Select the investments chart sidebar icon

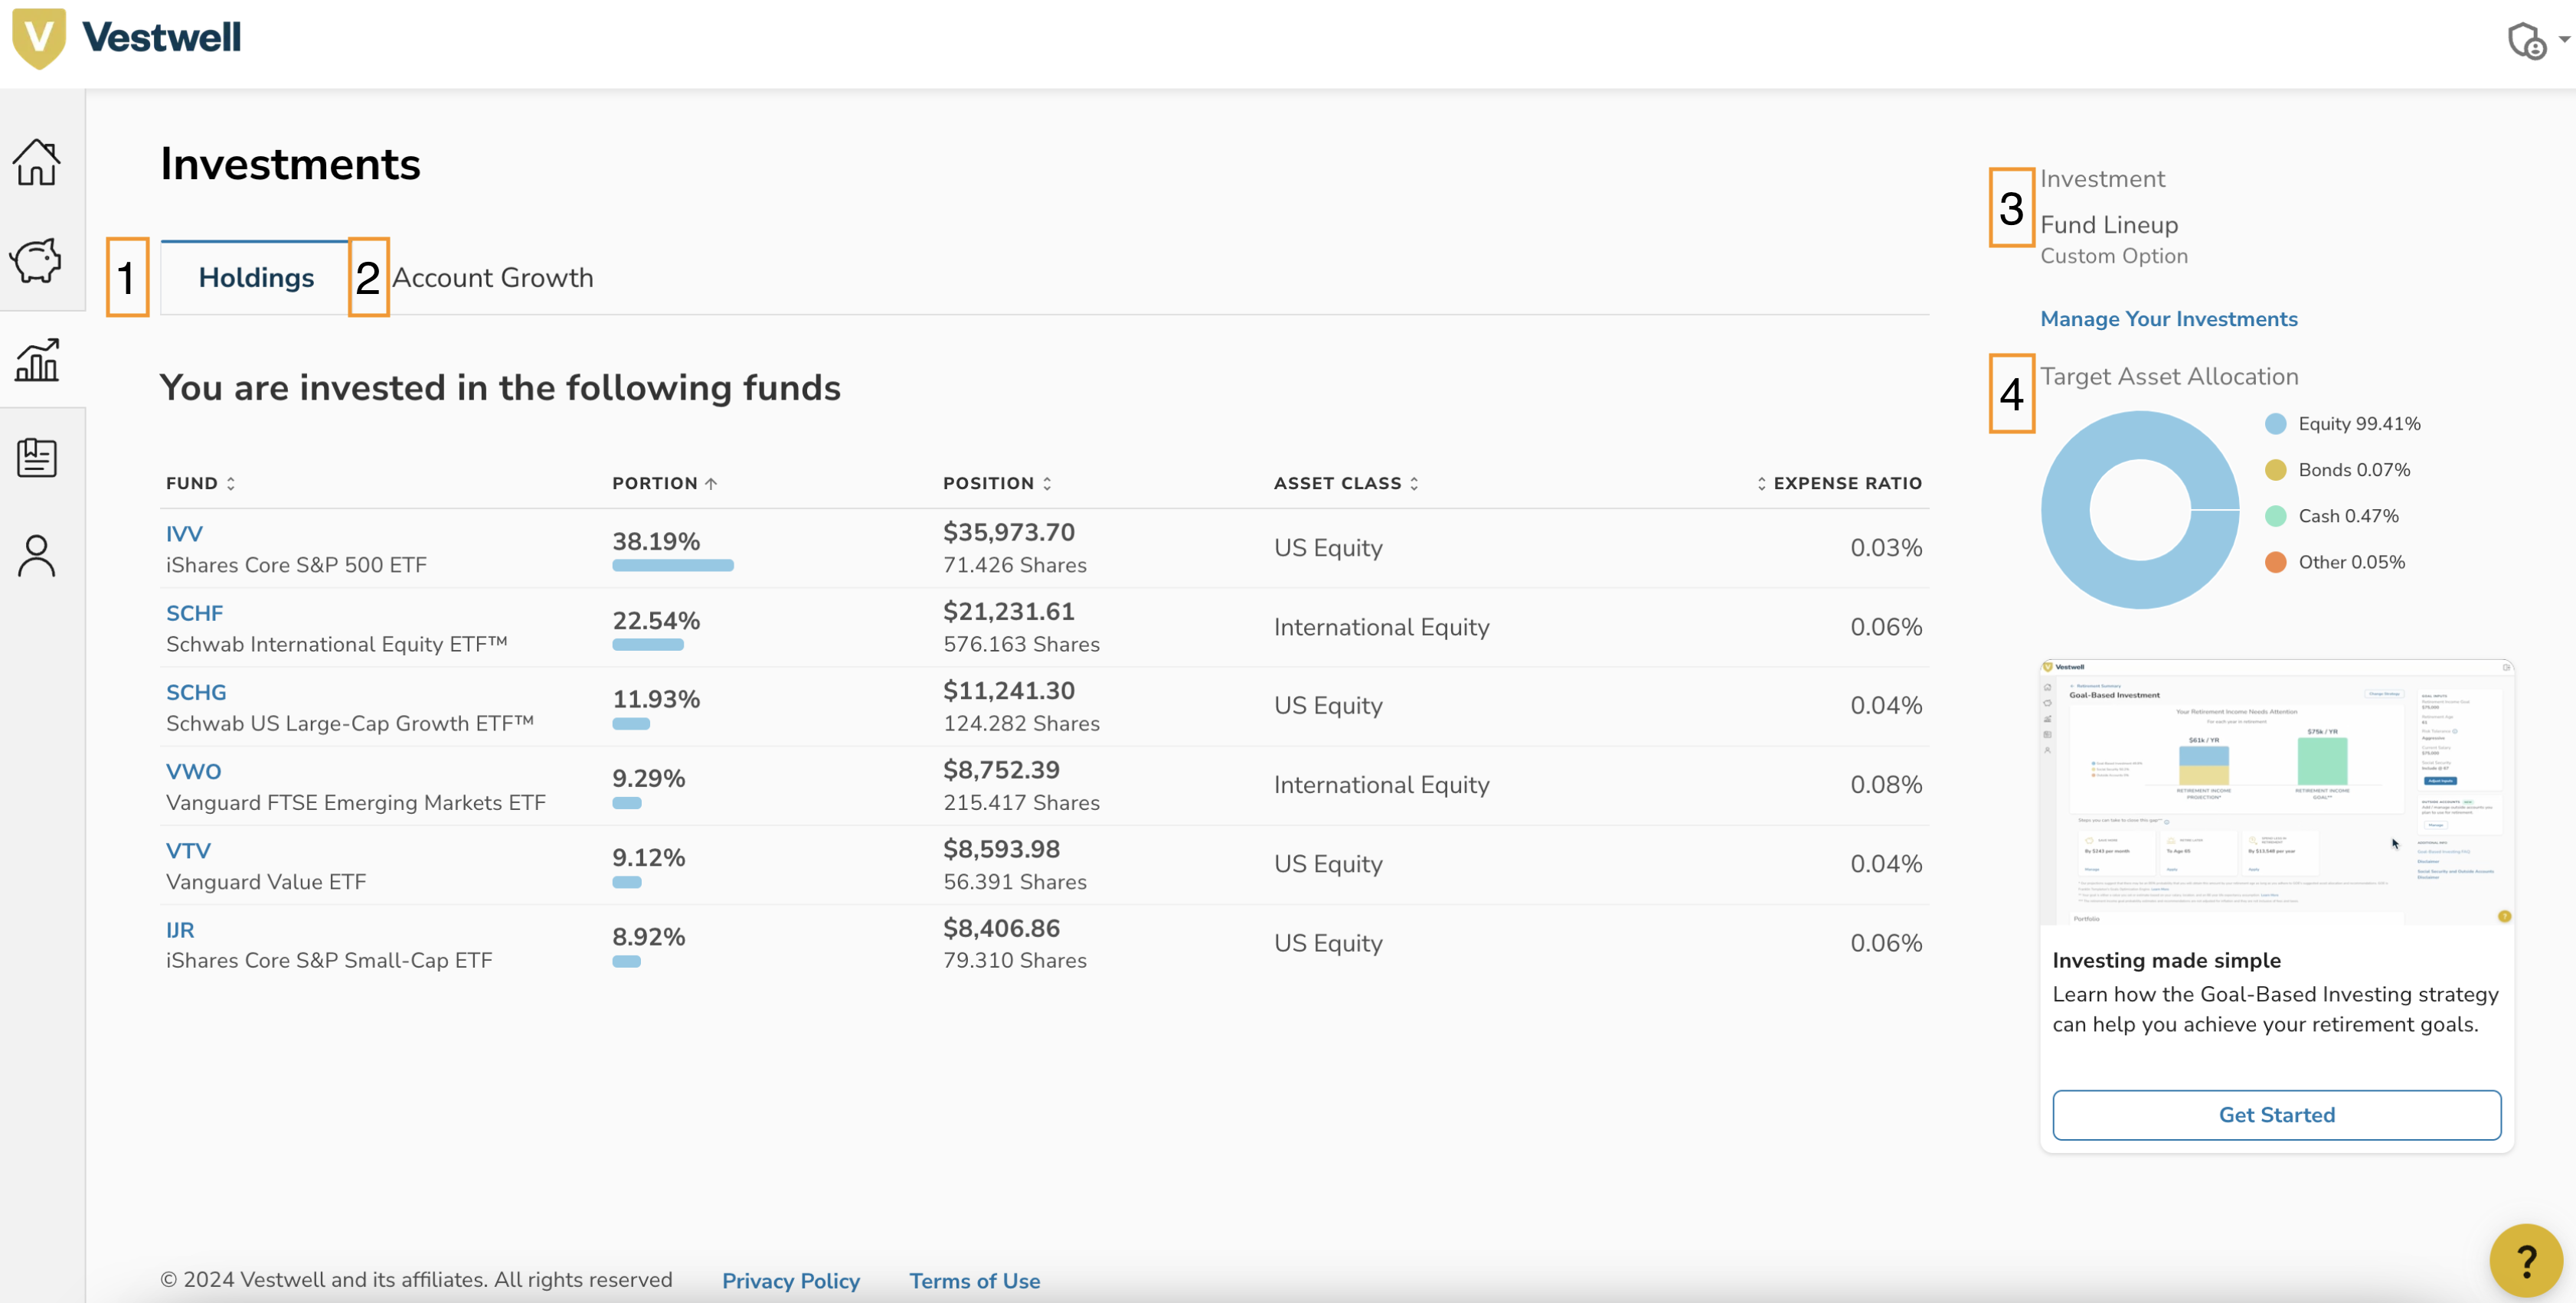[37, 359]
